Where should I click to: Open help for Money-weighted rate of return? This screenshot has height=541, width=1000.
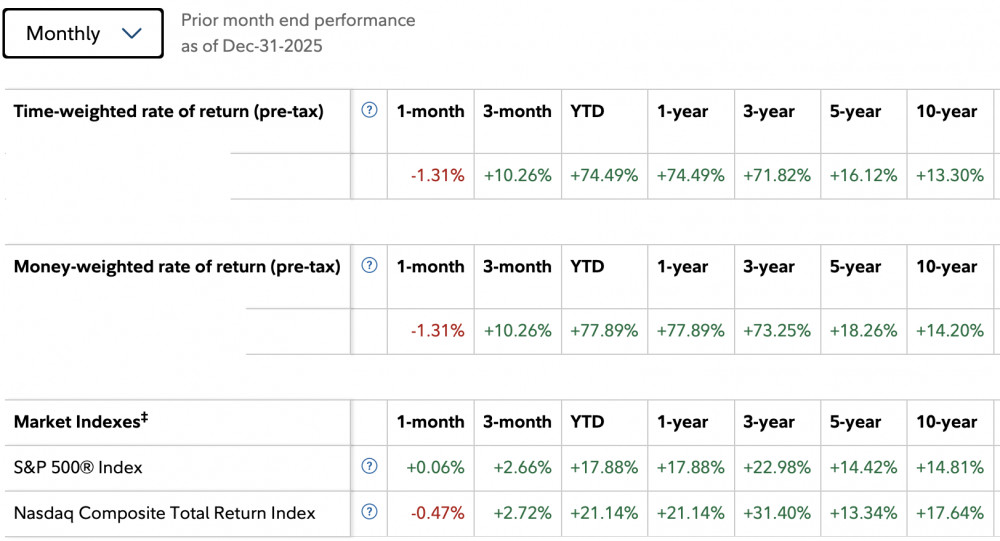(369, 266)
